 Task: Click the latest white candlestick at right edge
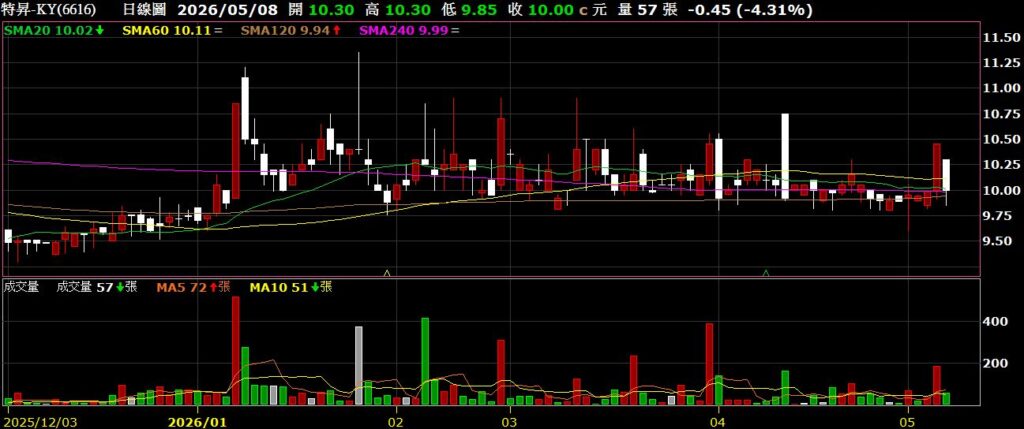(x=946, y=174)
